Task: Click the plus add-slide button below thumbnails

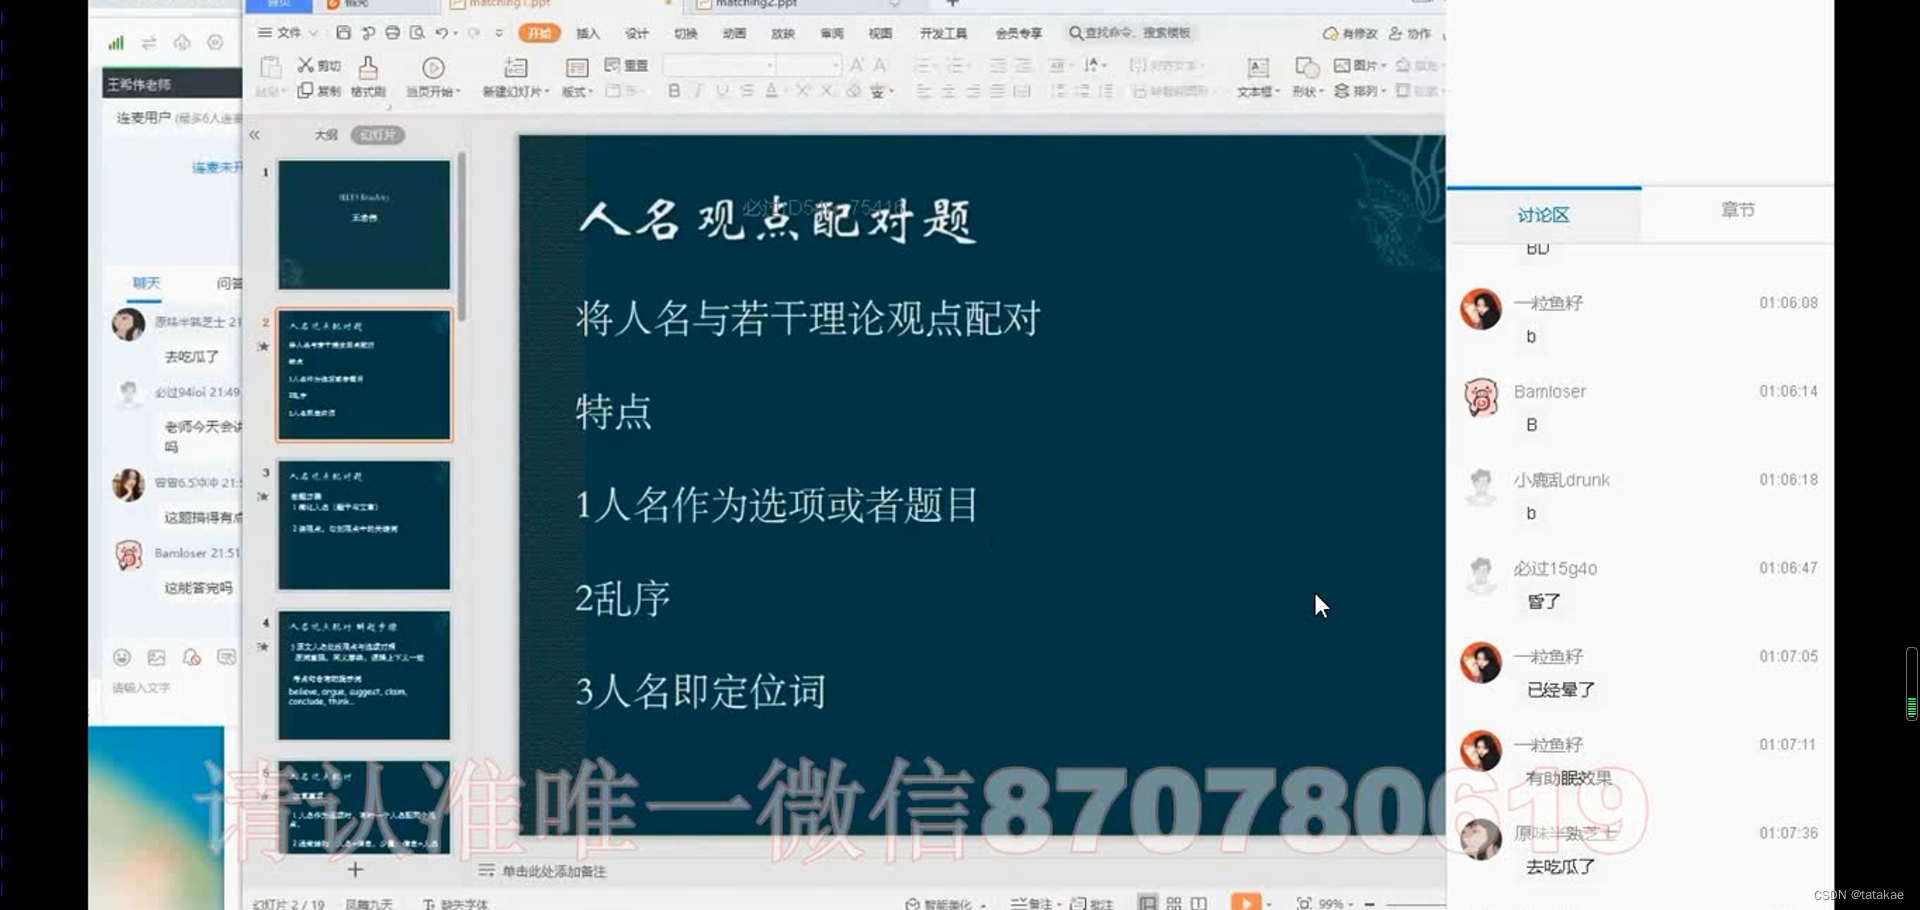Action: click(x=355, y=870)
